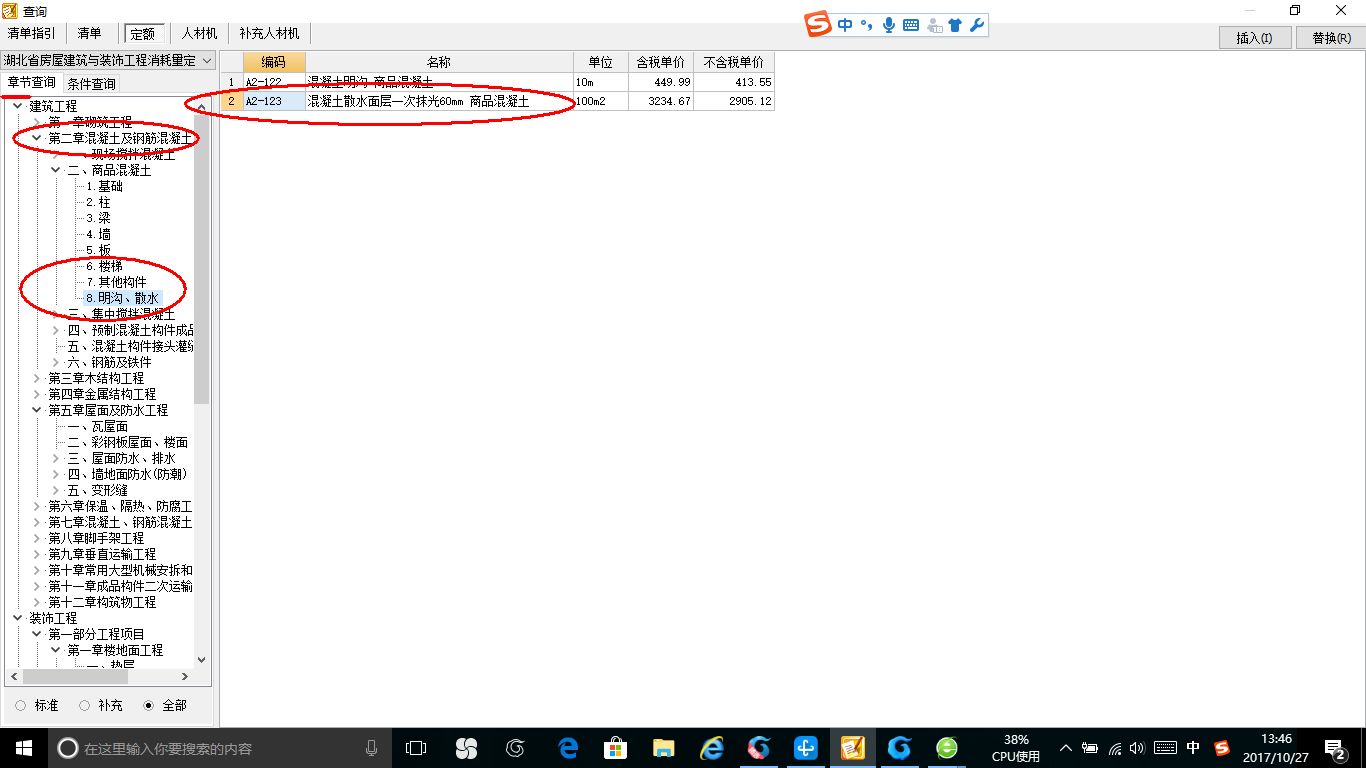Select the 全部 radio button

pyautogui.click(x=149, y=705)
